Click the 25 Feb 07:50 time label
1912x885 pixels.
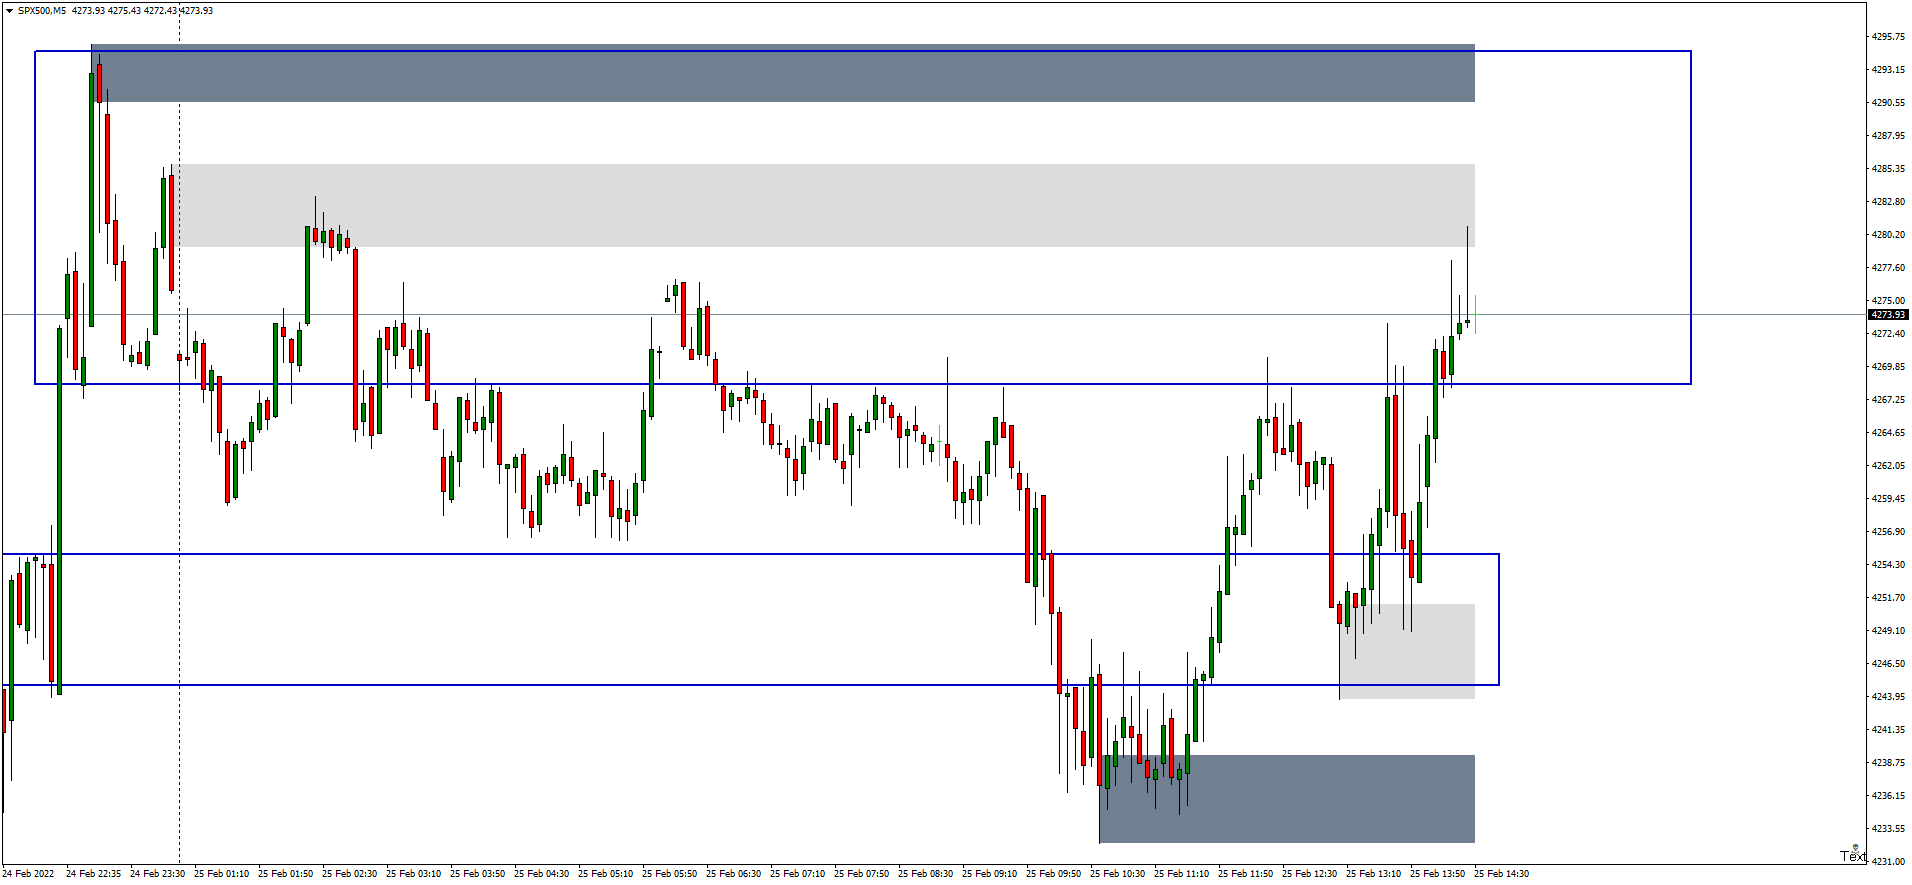[861, 874]
